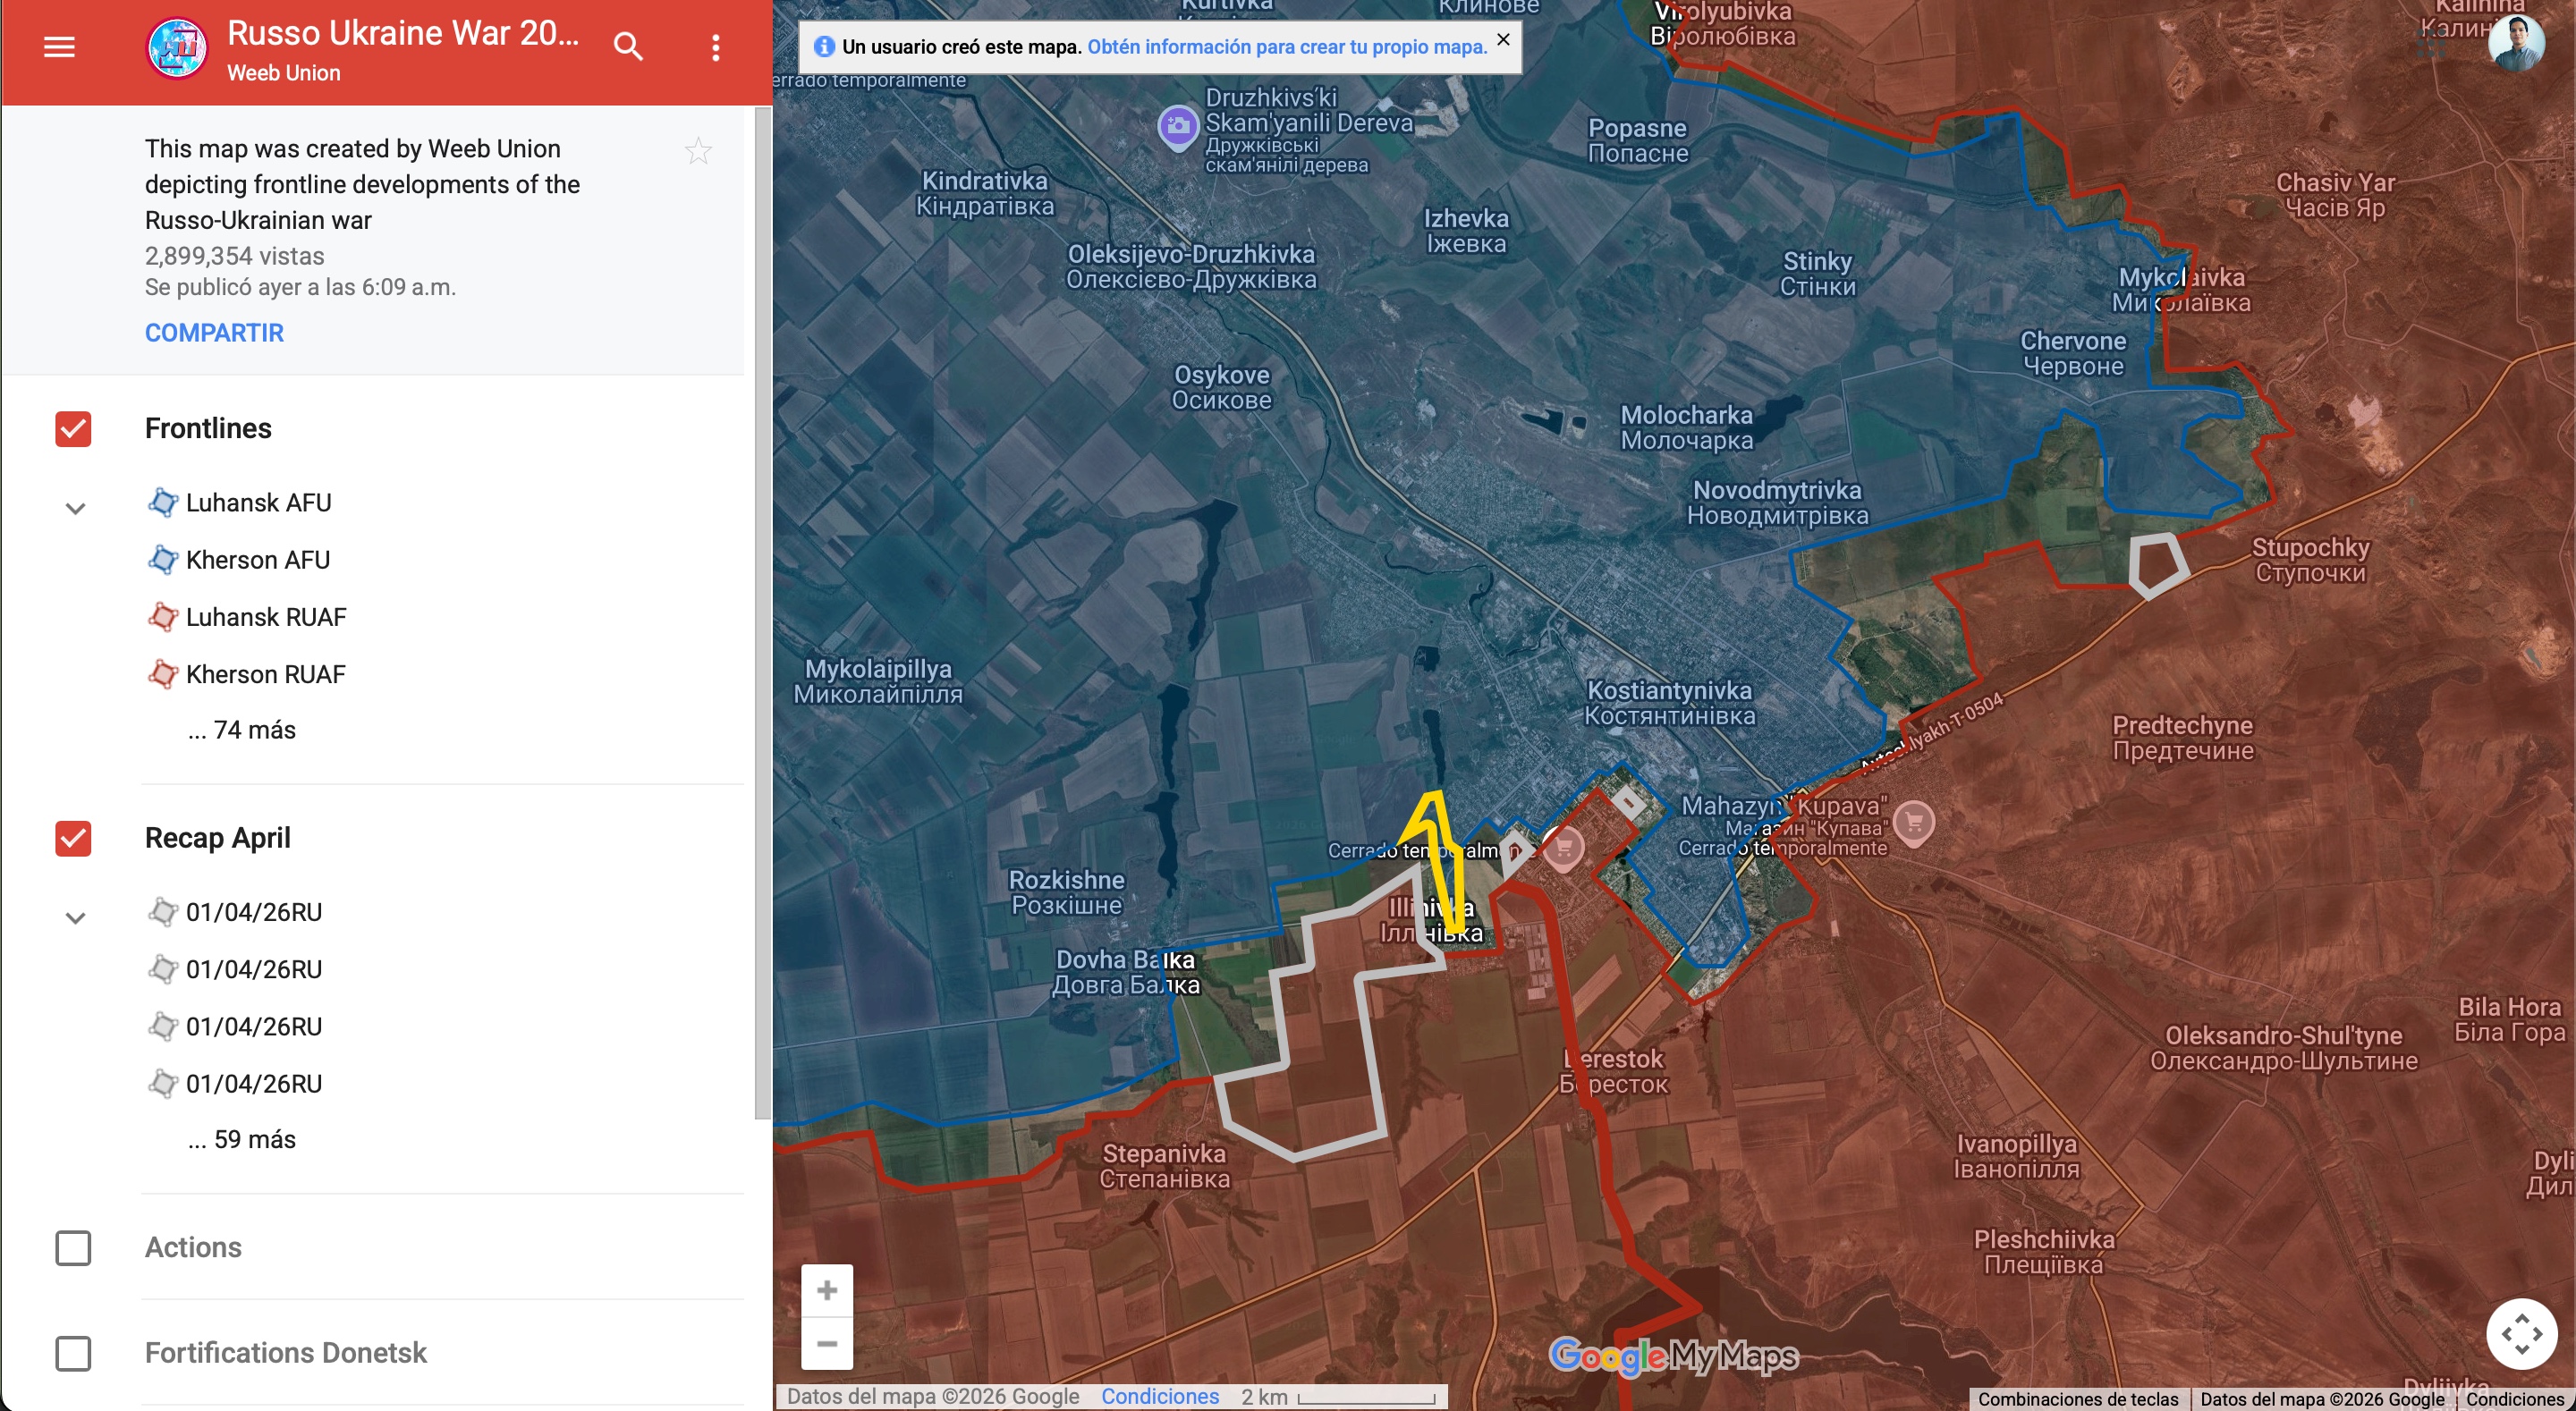Viewport: 2576px width, 1411px height.
Task: Uncheck the Frontlines layer checkbox
Action: click(x=73, y=429)
